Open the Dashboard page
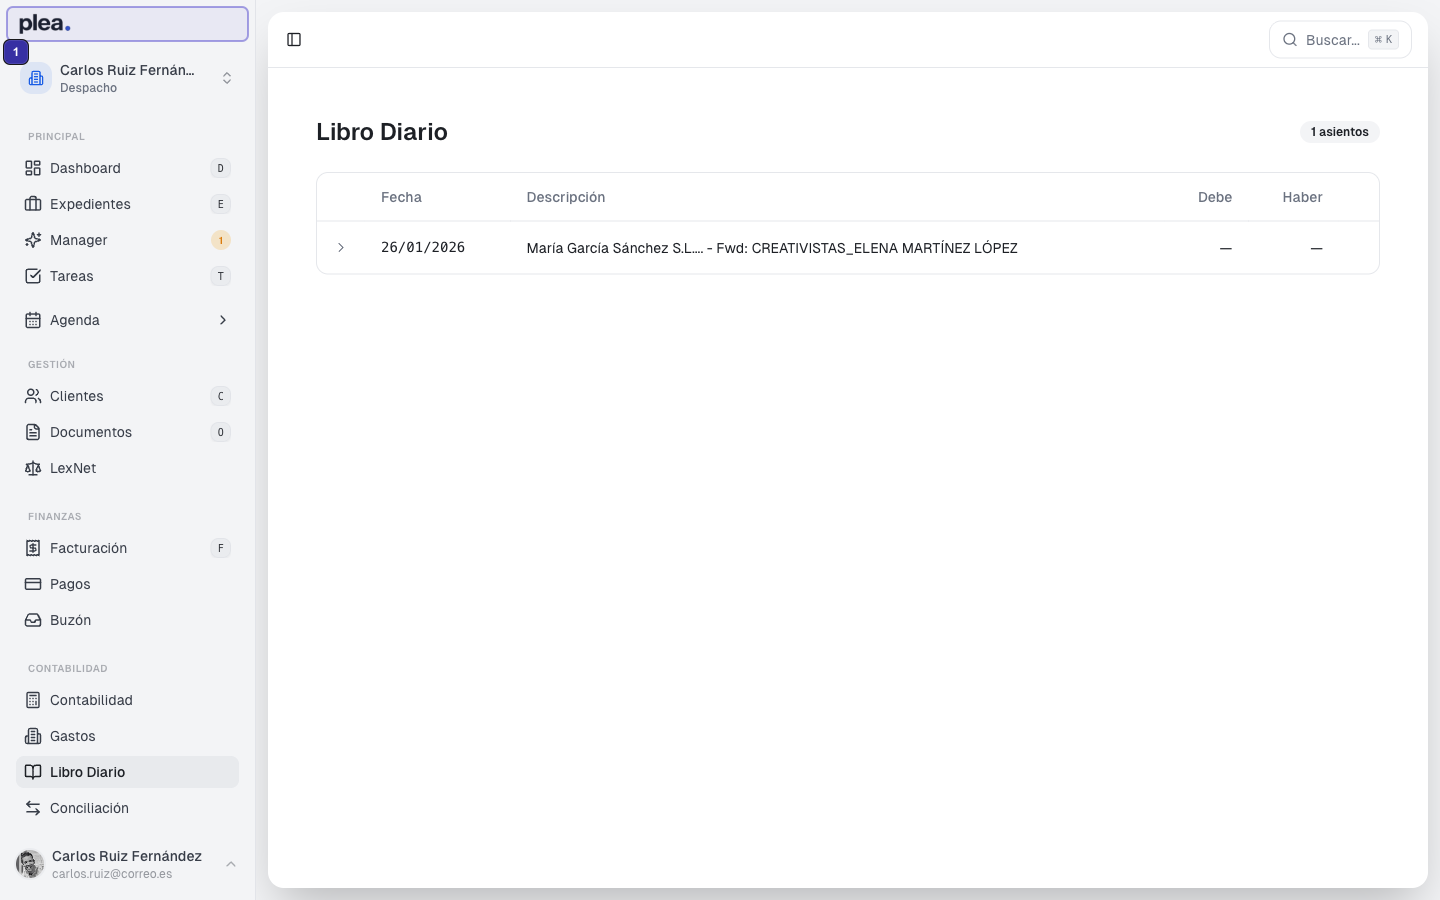Screen dimensions: 1440x900 127,168
